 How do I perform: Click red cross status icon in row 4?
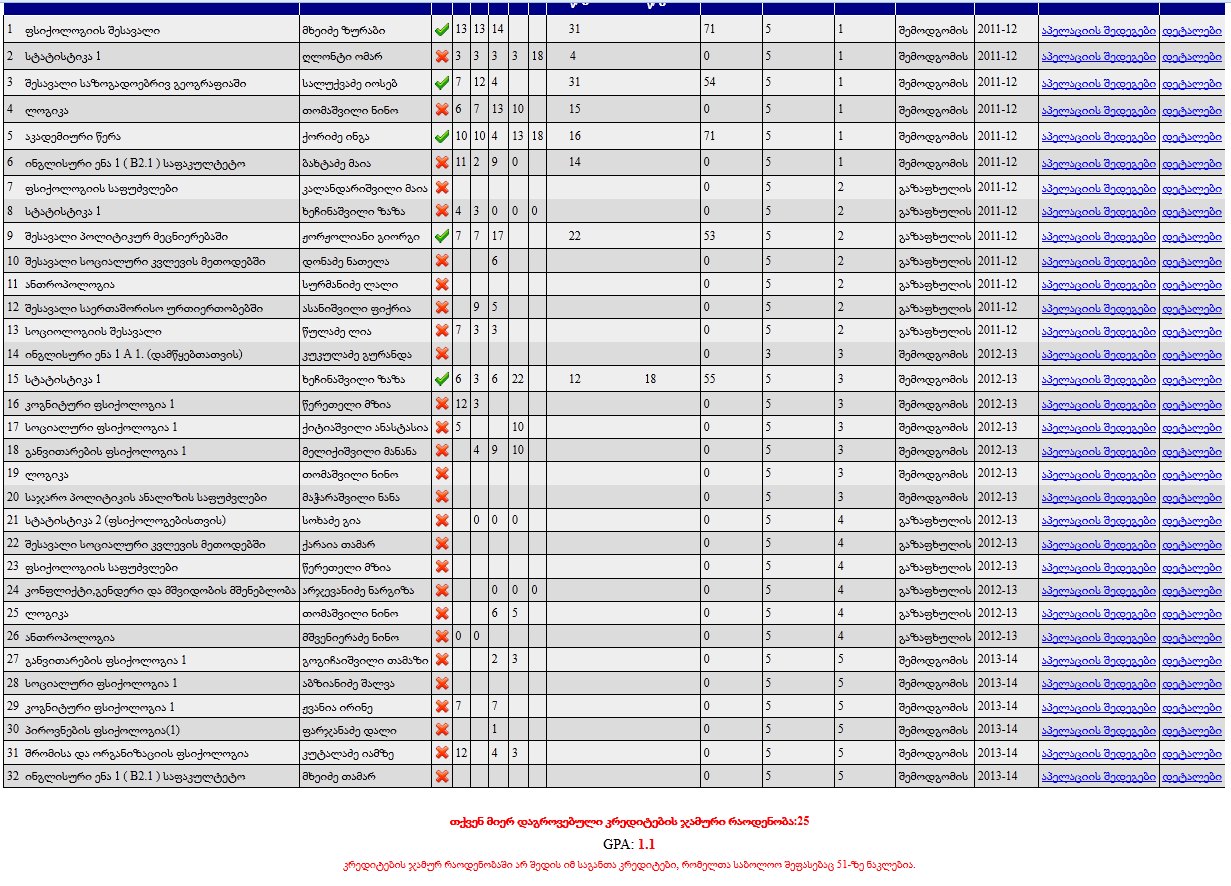441,109
